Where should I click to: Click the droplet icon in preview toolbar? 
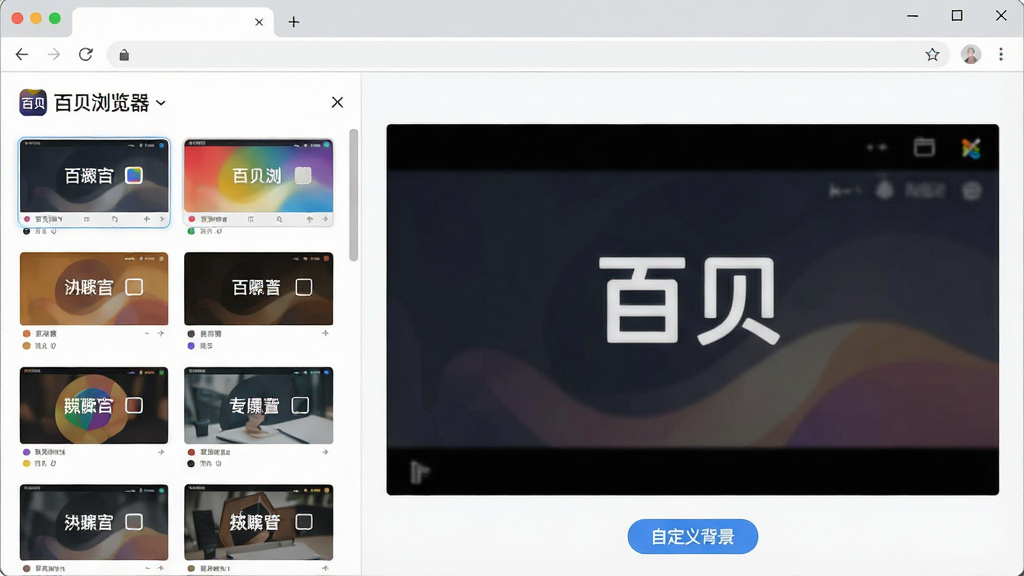(x=884, y=190)
